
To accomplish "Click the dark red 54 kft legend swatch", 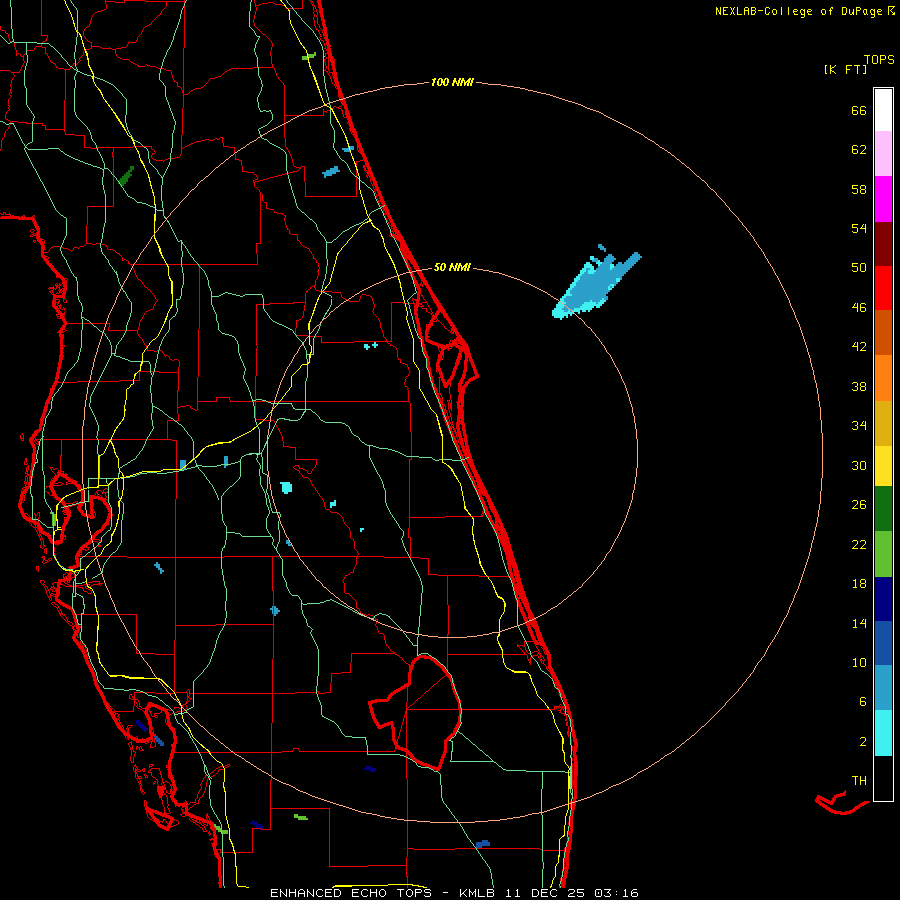I will tap(883, 245).
